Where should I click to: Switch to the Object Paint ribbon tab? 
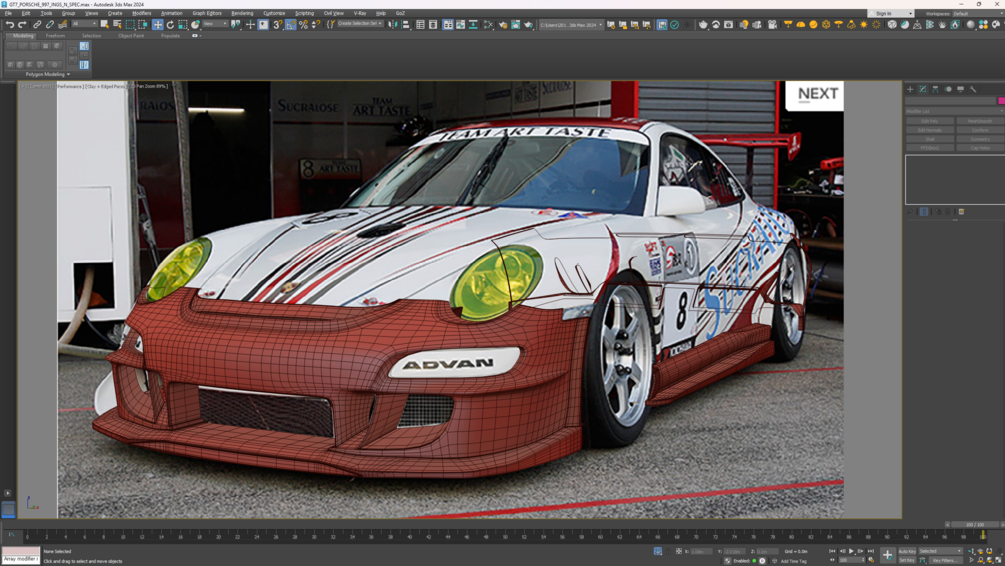131,36
